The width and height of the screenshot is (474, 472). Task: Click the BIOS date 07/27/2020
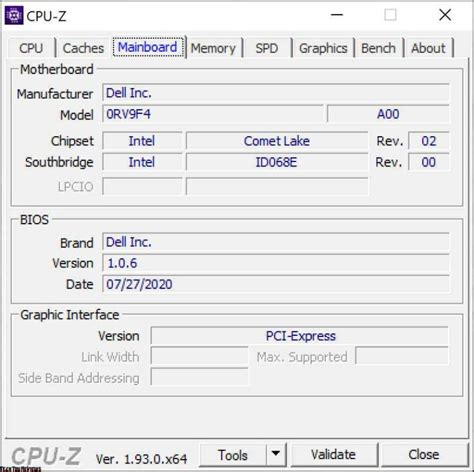tap(276, 284)
